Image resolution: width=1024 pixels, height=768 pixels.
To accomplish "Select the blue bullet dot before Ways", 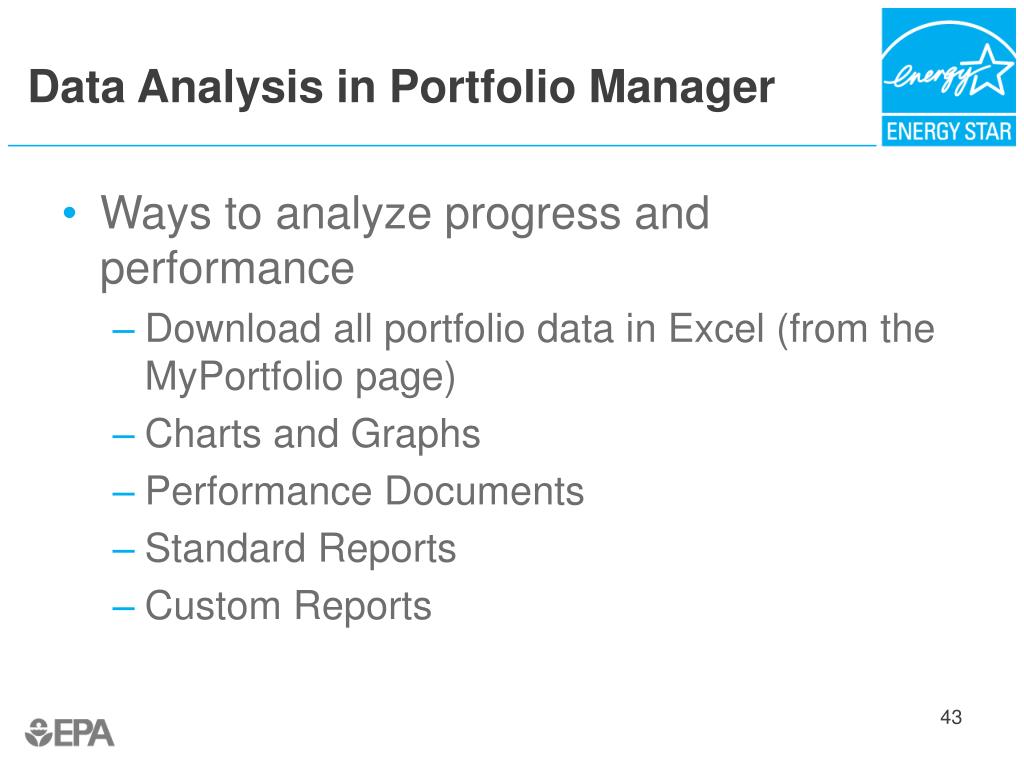I will [70, 213].
